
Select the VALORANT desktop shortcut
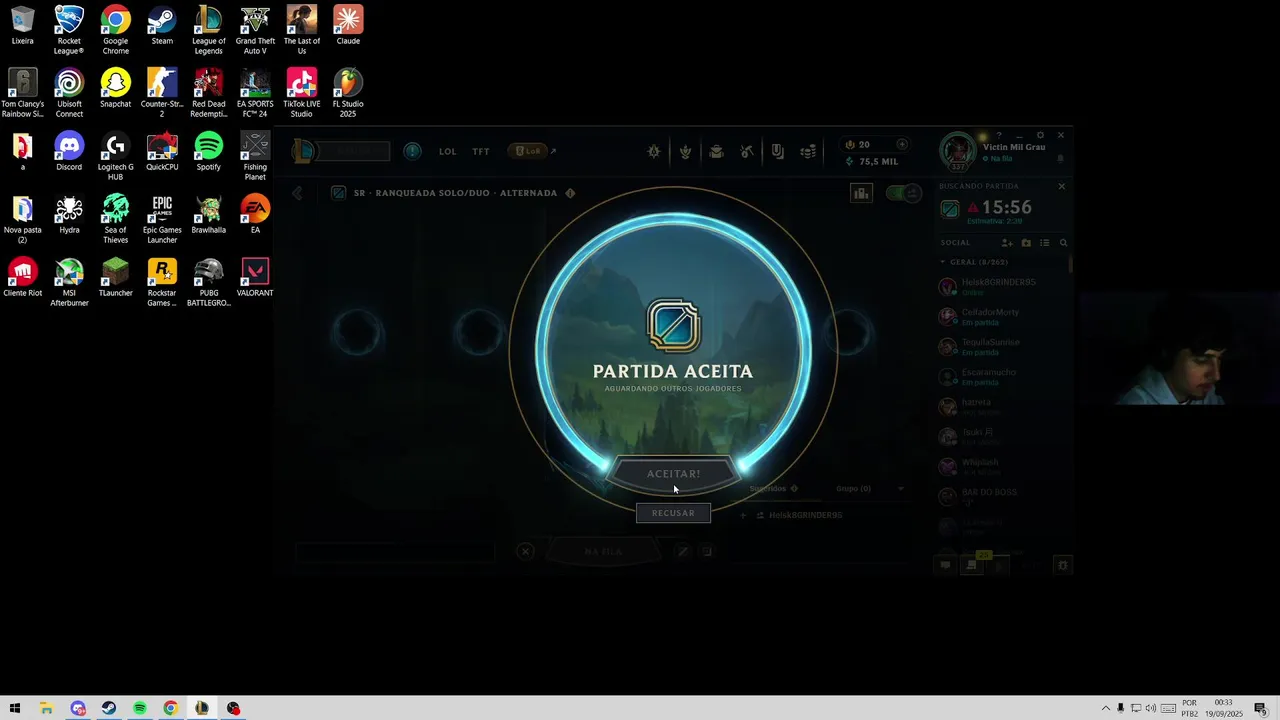tap(255, 278)
